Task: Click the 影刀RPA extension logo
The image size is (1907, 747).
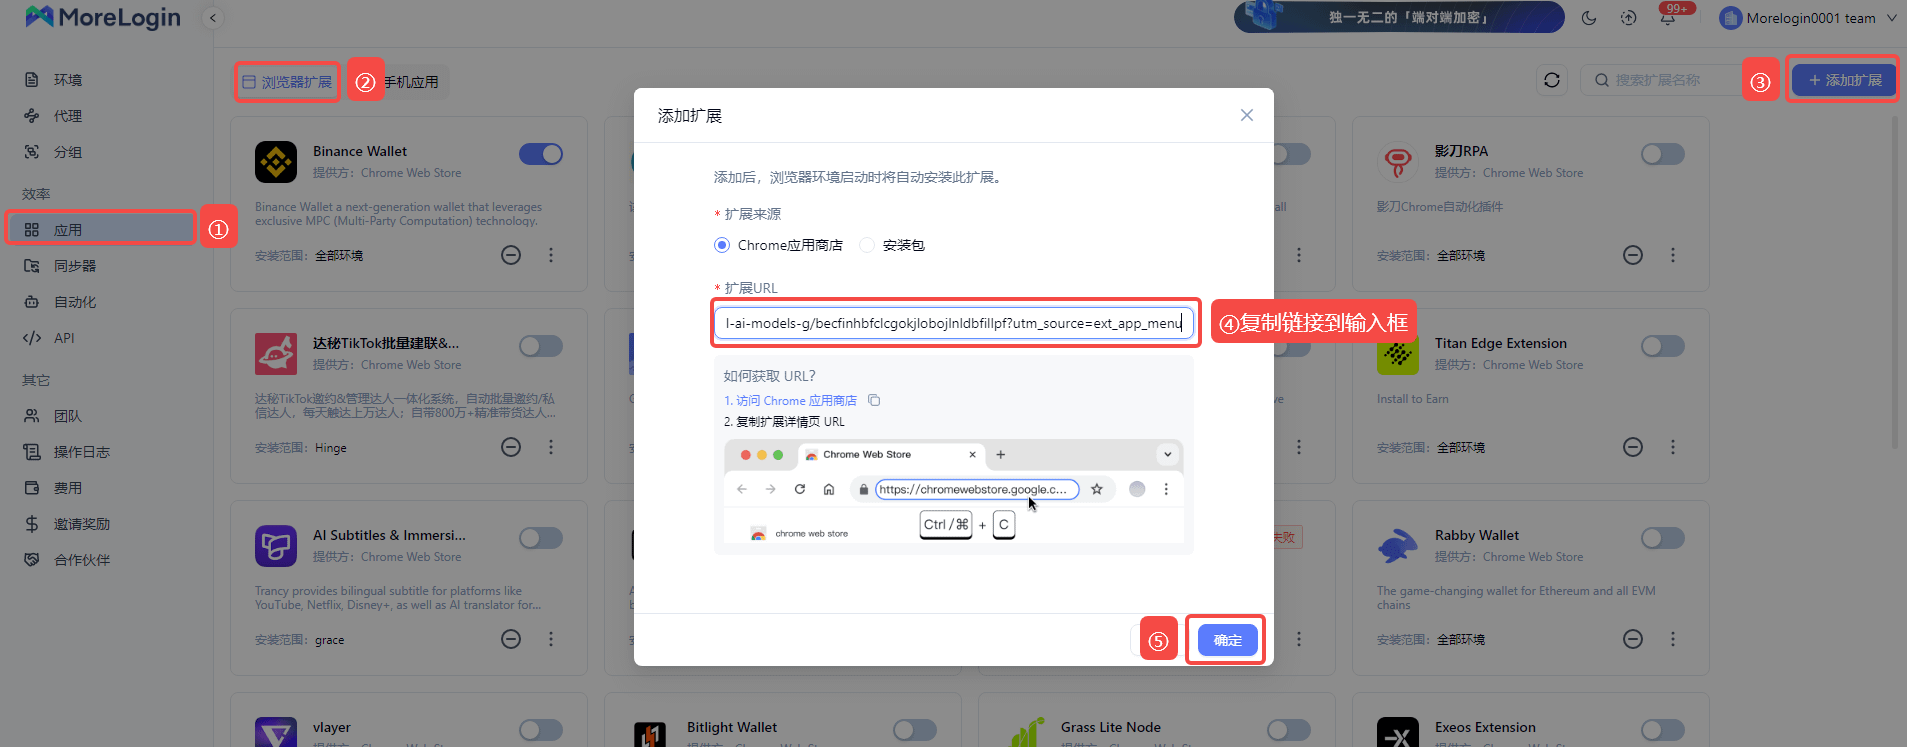Action: [x=1398, y=161]
